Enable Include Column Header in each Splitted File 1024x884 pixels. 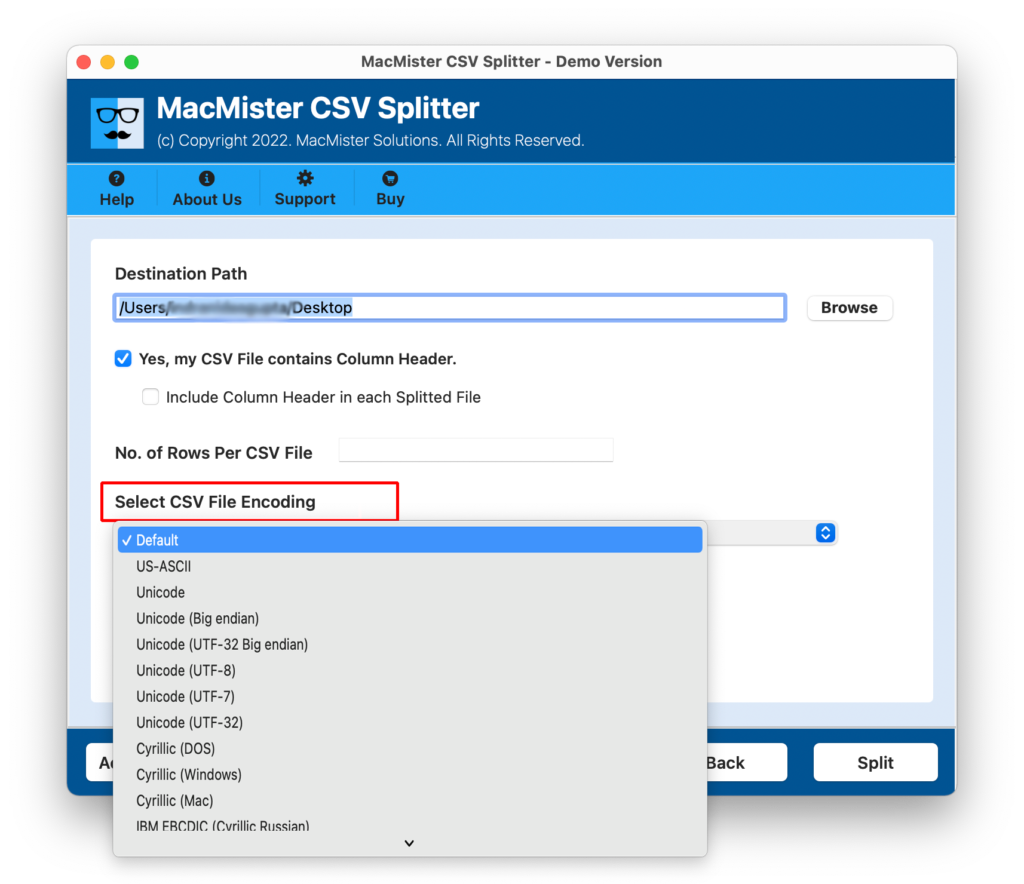coord(150,397)
